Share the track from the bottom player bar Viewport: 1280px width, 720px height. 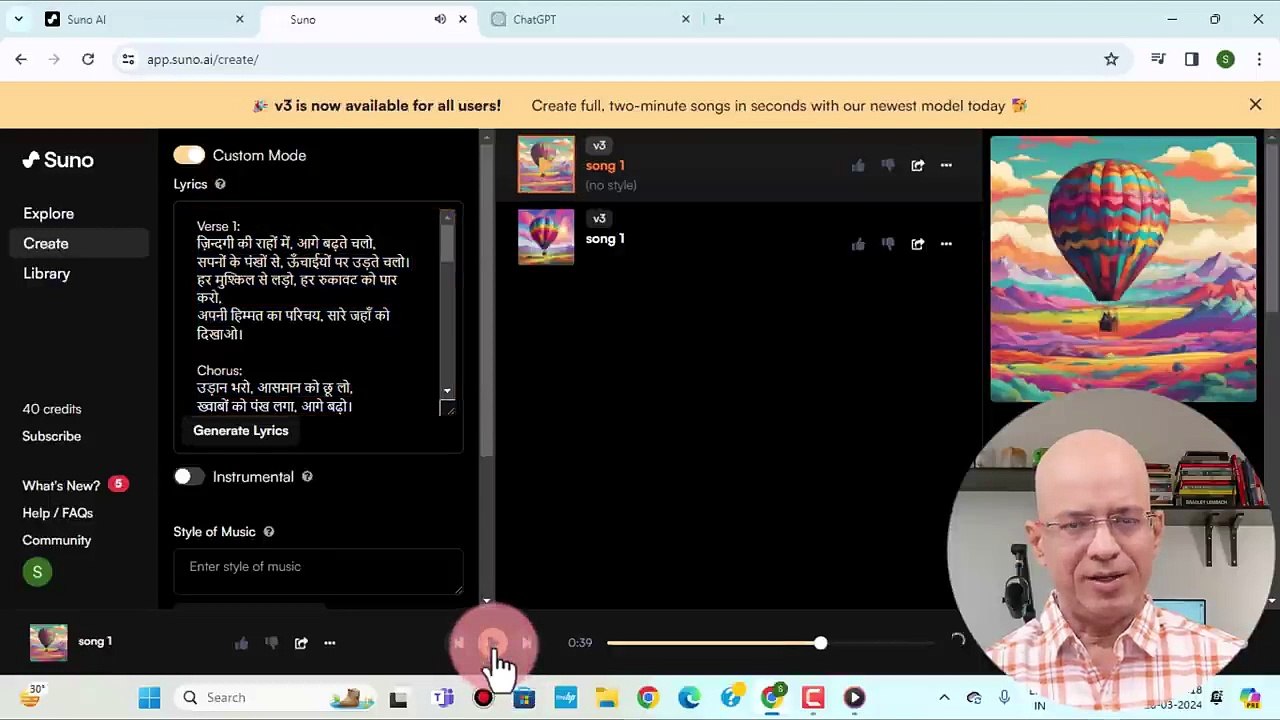coord(301,643)
